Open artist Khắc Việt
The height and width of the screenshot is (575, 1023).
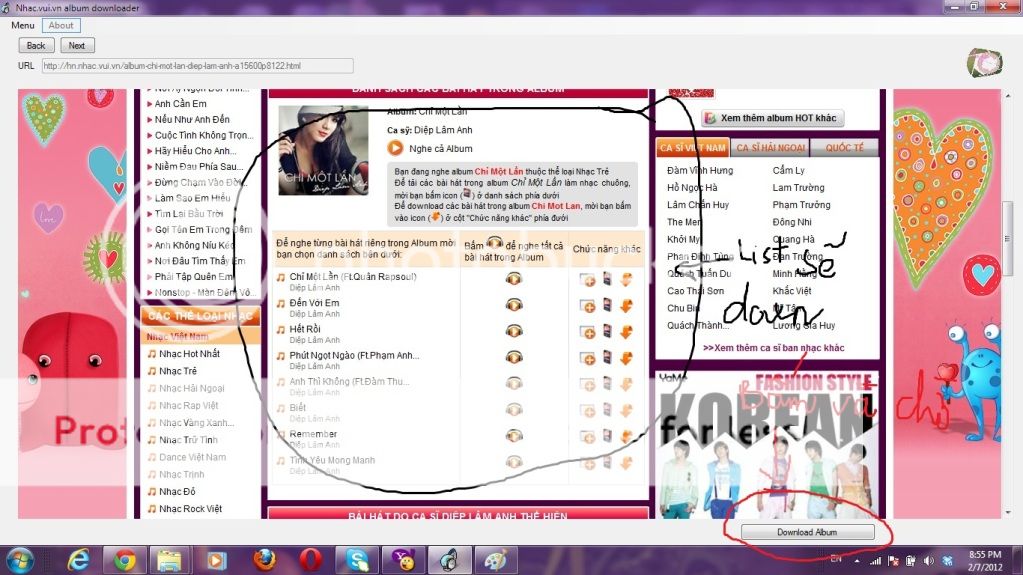(x=791, y=291)
